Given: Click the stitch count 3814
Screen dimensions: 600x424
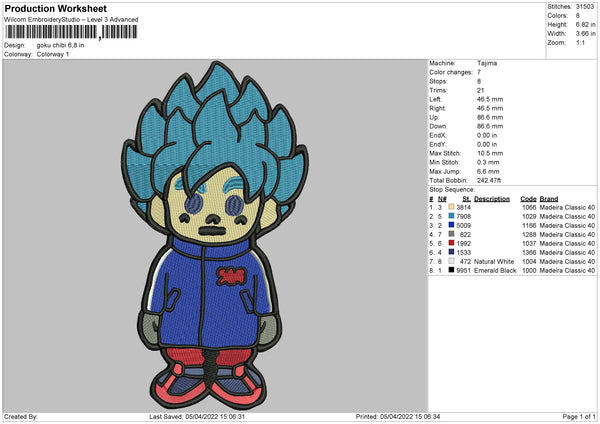Looking at the screenshot, I should click(x=463, y=207).
